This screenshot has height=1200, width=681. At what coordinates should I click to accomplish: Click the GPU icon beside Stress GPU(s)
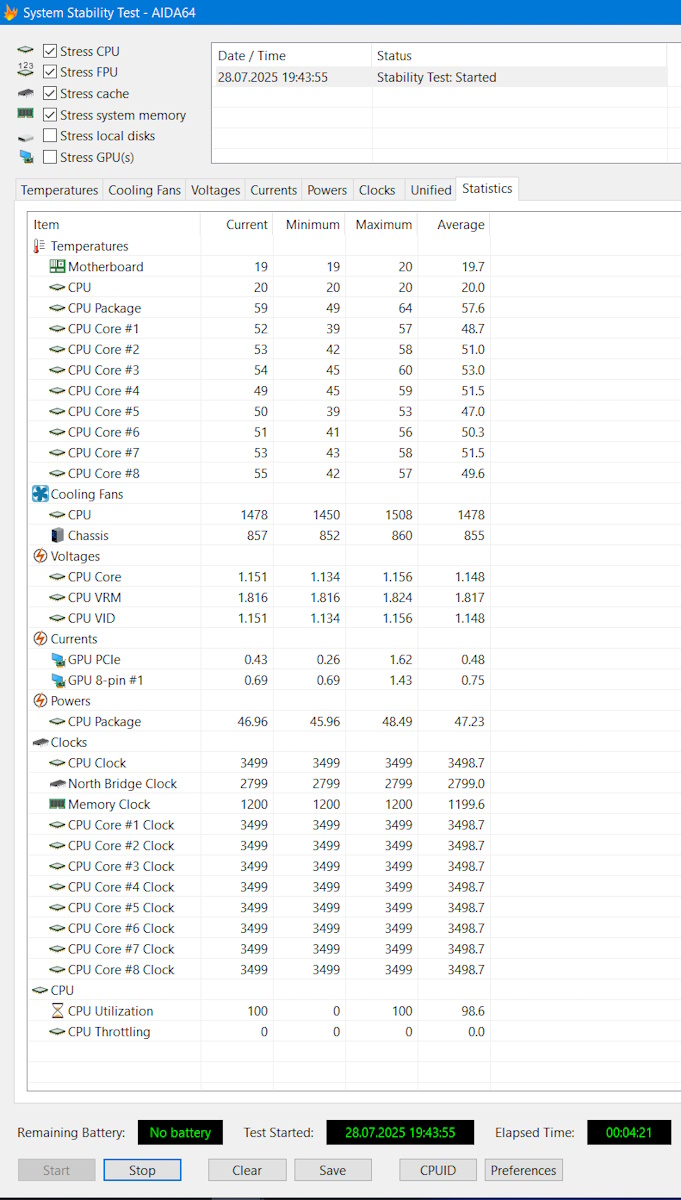(26, 157)
